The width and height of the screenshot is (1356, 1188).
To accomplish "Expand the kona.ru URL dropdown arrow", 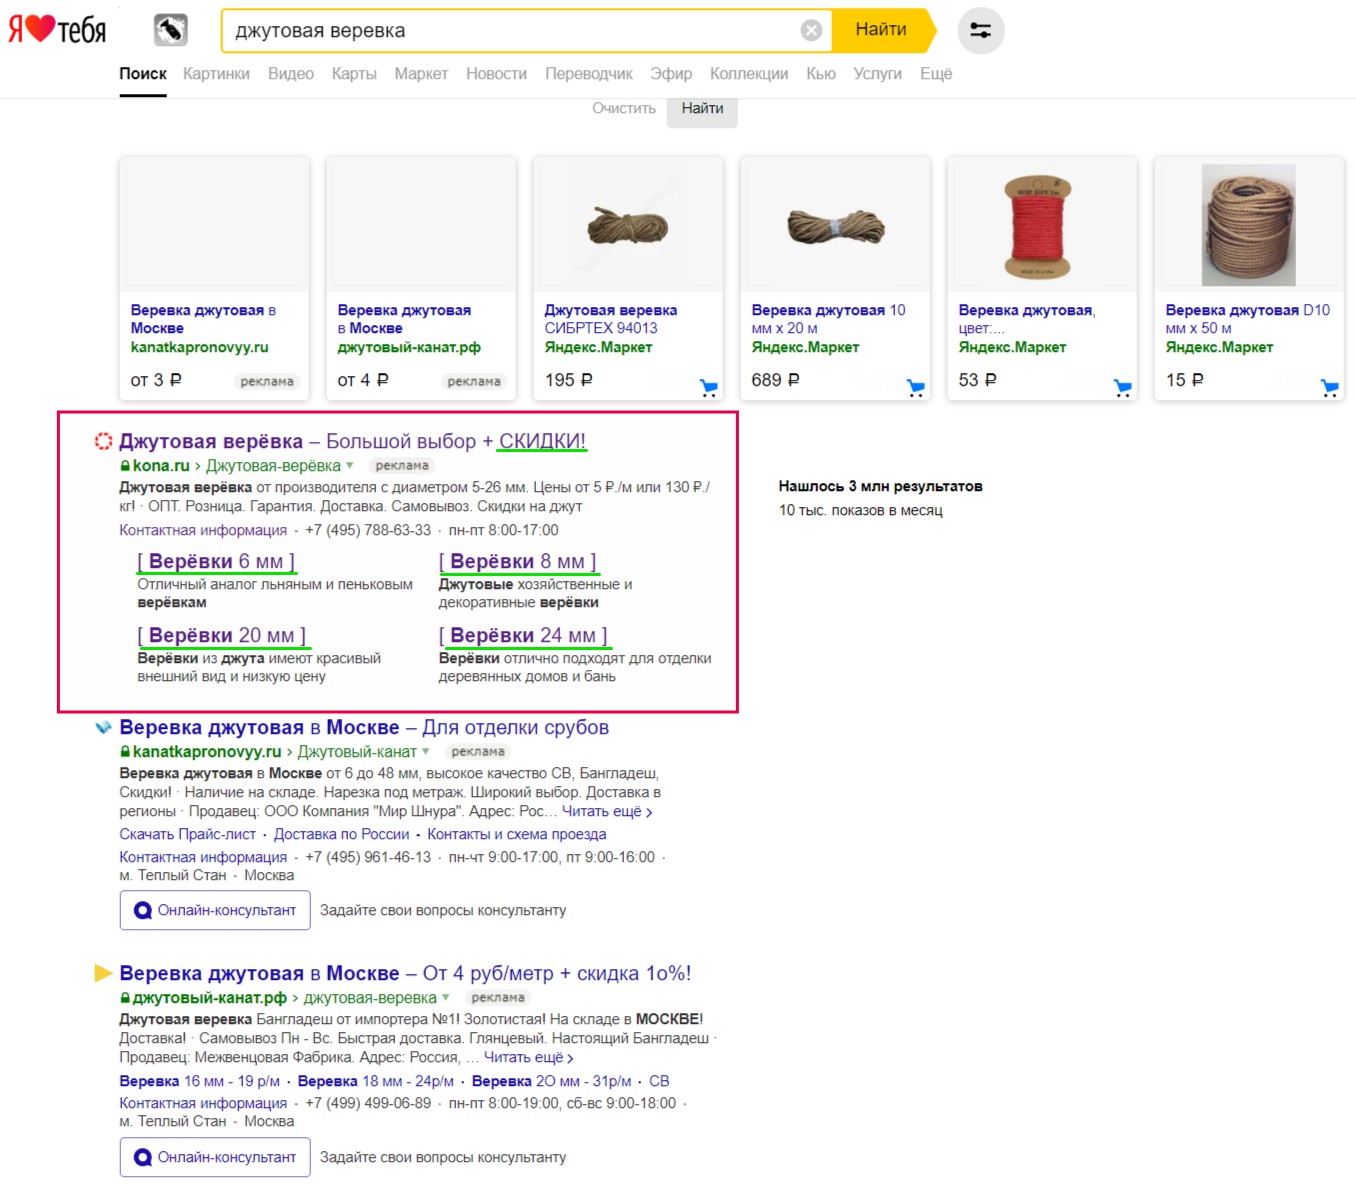I will (350, 465).
